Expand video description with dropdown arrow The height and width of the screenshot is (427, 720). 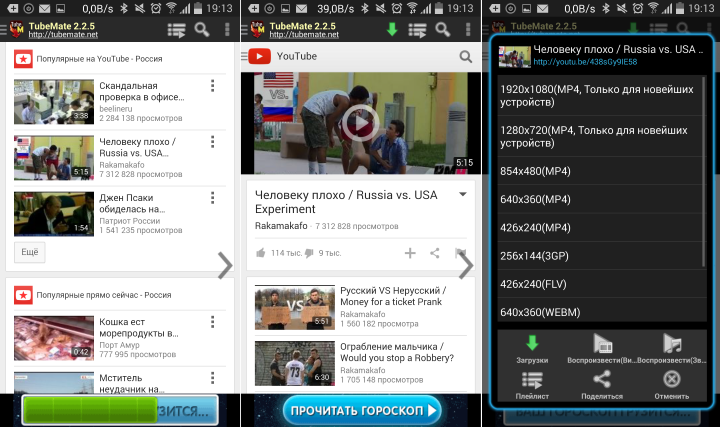(463, 195)
